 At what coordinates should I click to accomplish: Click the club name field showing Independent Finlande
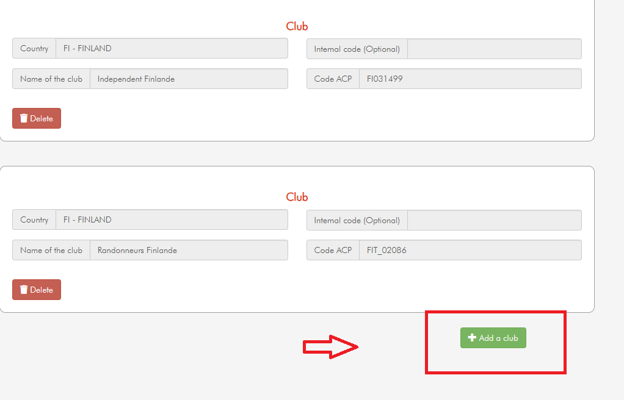click(189, 79)
